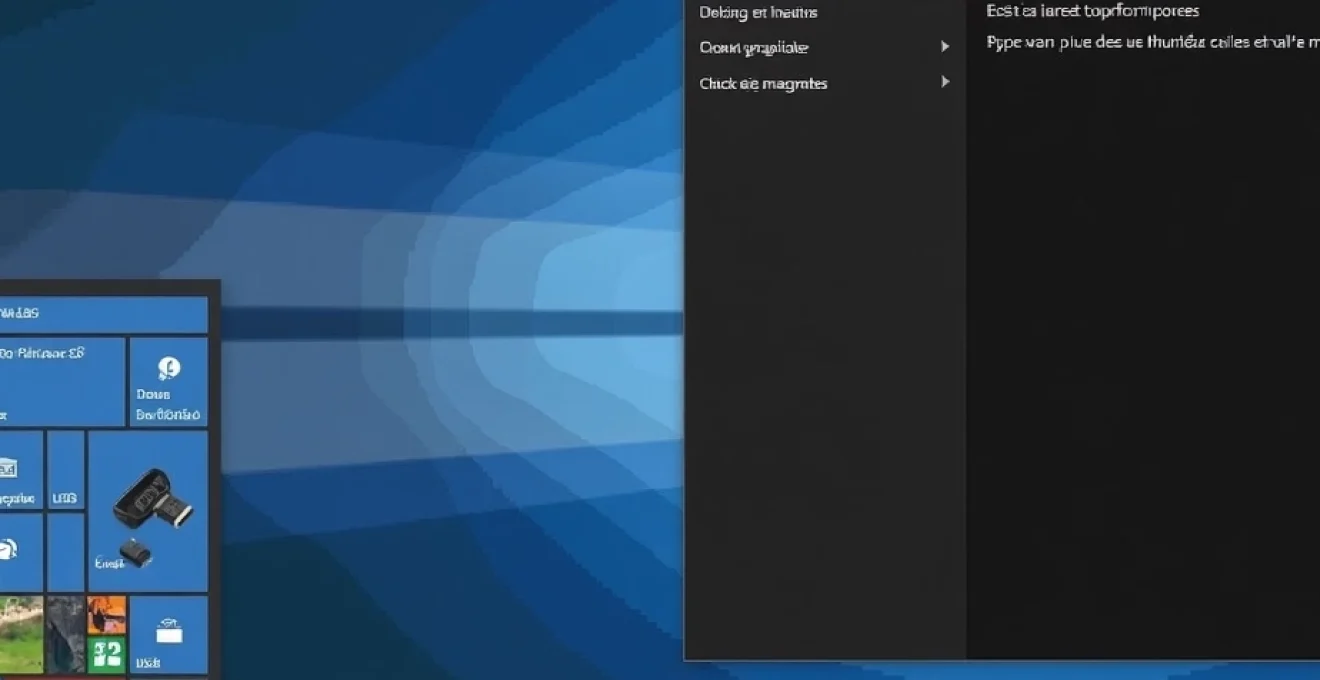Click the top header bar of tile panel

pyautogui.click(x=100, y=314)
